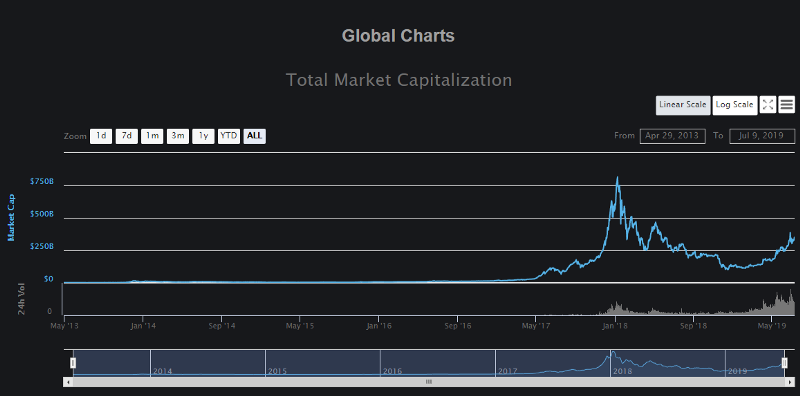Click the To date field

point(762,136)
